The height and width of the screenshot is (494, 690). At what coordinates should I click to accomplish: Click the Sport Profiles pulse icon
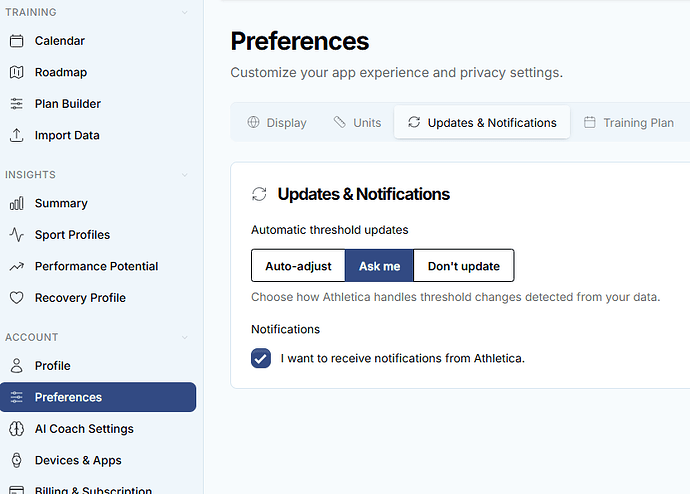tap(16, 235)
